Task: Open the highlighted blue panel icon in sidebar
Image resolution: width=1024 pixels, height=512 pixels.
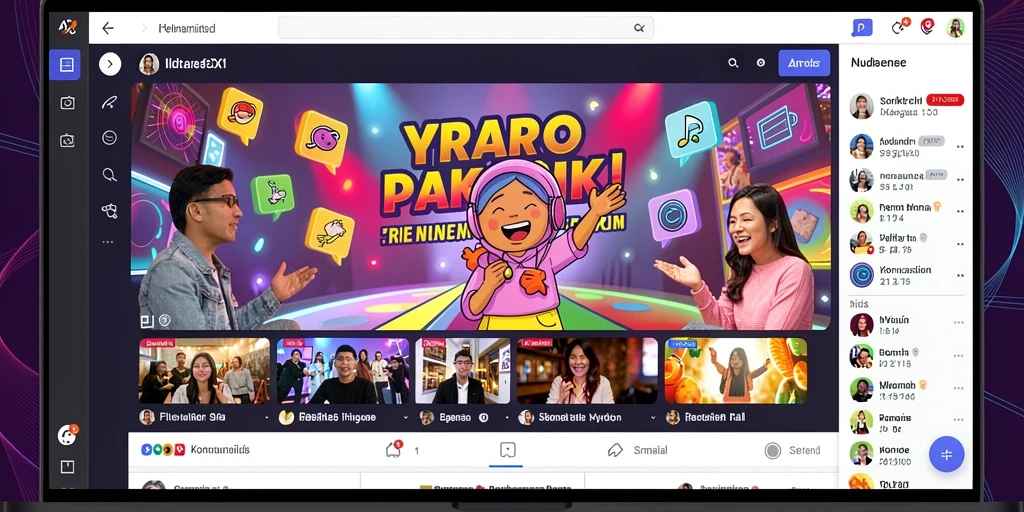Action: click(x=65, y=65)
